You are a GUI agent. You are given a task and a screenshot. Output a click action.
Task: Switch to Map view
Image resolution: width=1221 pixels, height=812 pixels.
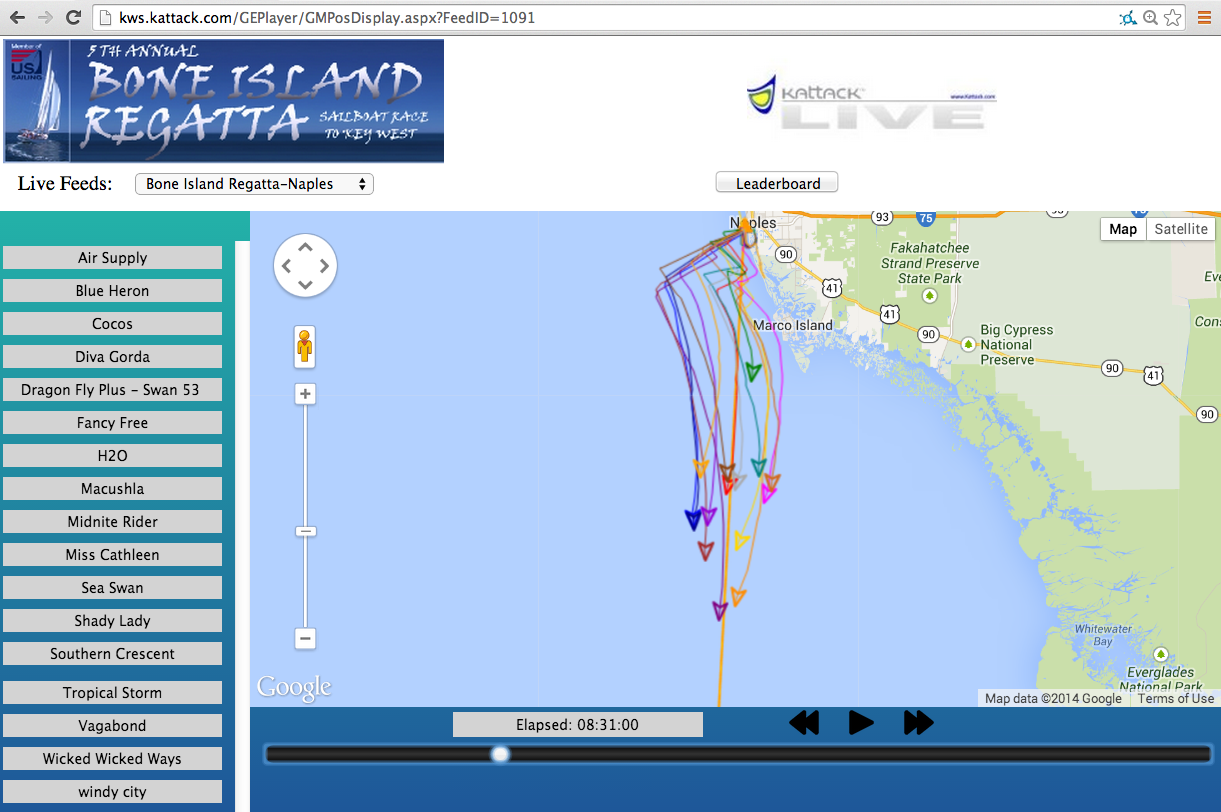pos(1123,229)
